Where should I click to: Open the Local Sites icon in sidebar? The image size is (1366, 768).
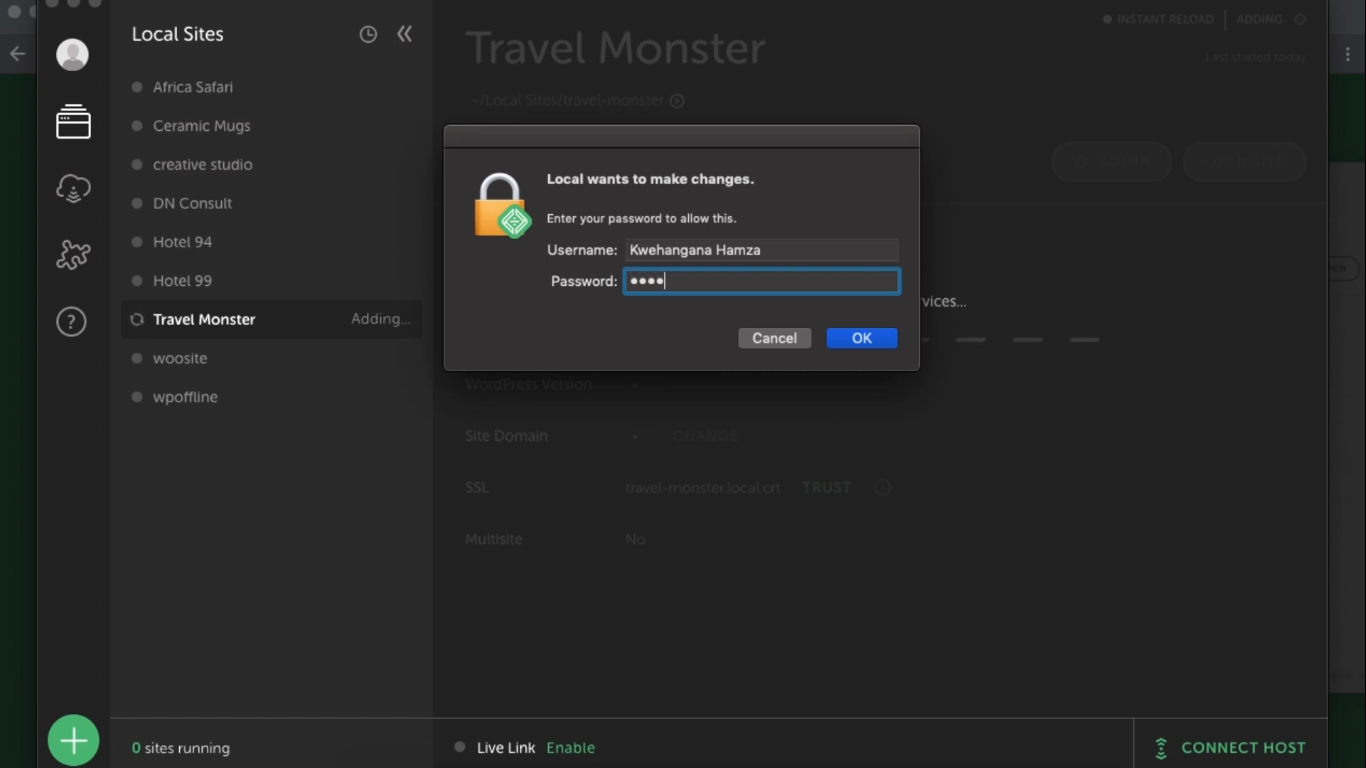73,122
